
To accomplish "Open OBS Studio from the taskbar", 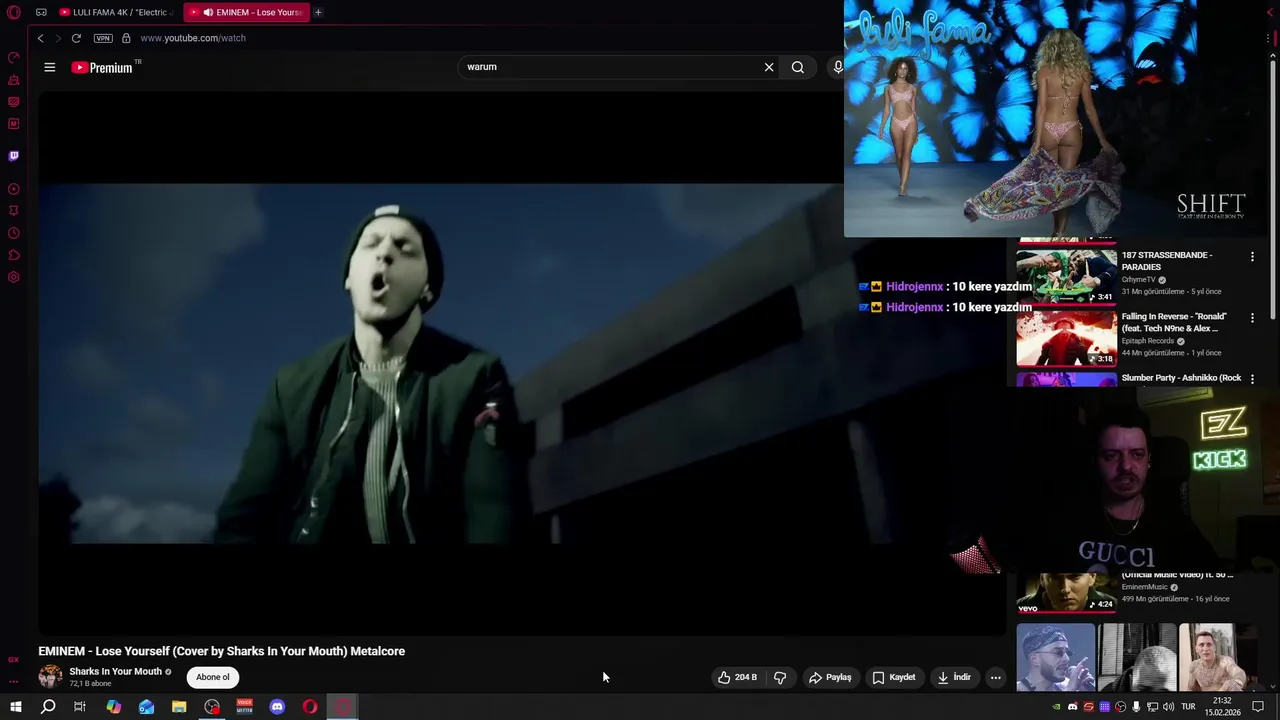I will [212, 707].
